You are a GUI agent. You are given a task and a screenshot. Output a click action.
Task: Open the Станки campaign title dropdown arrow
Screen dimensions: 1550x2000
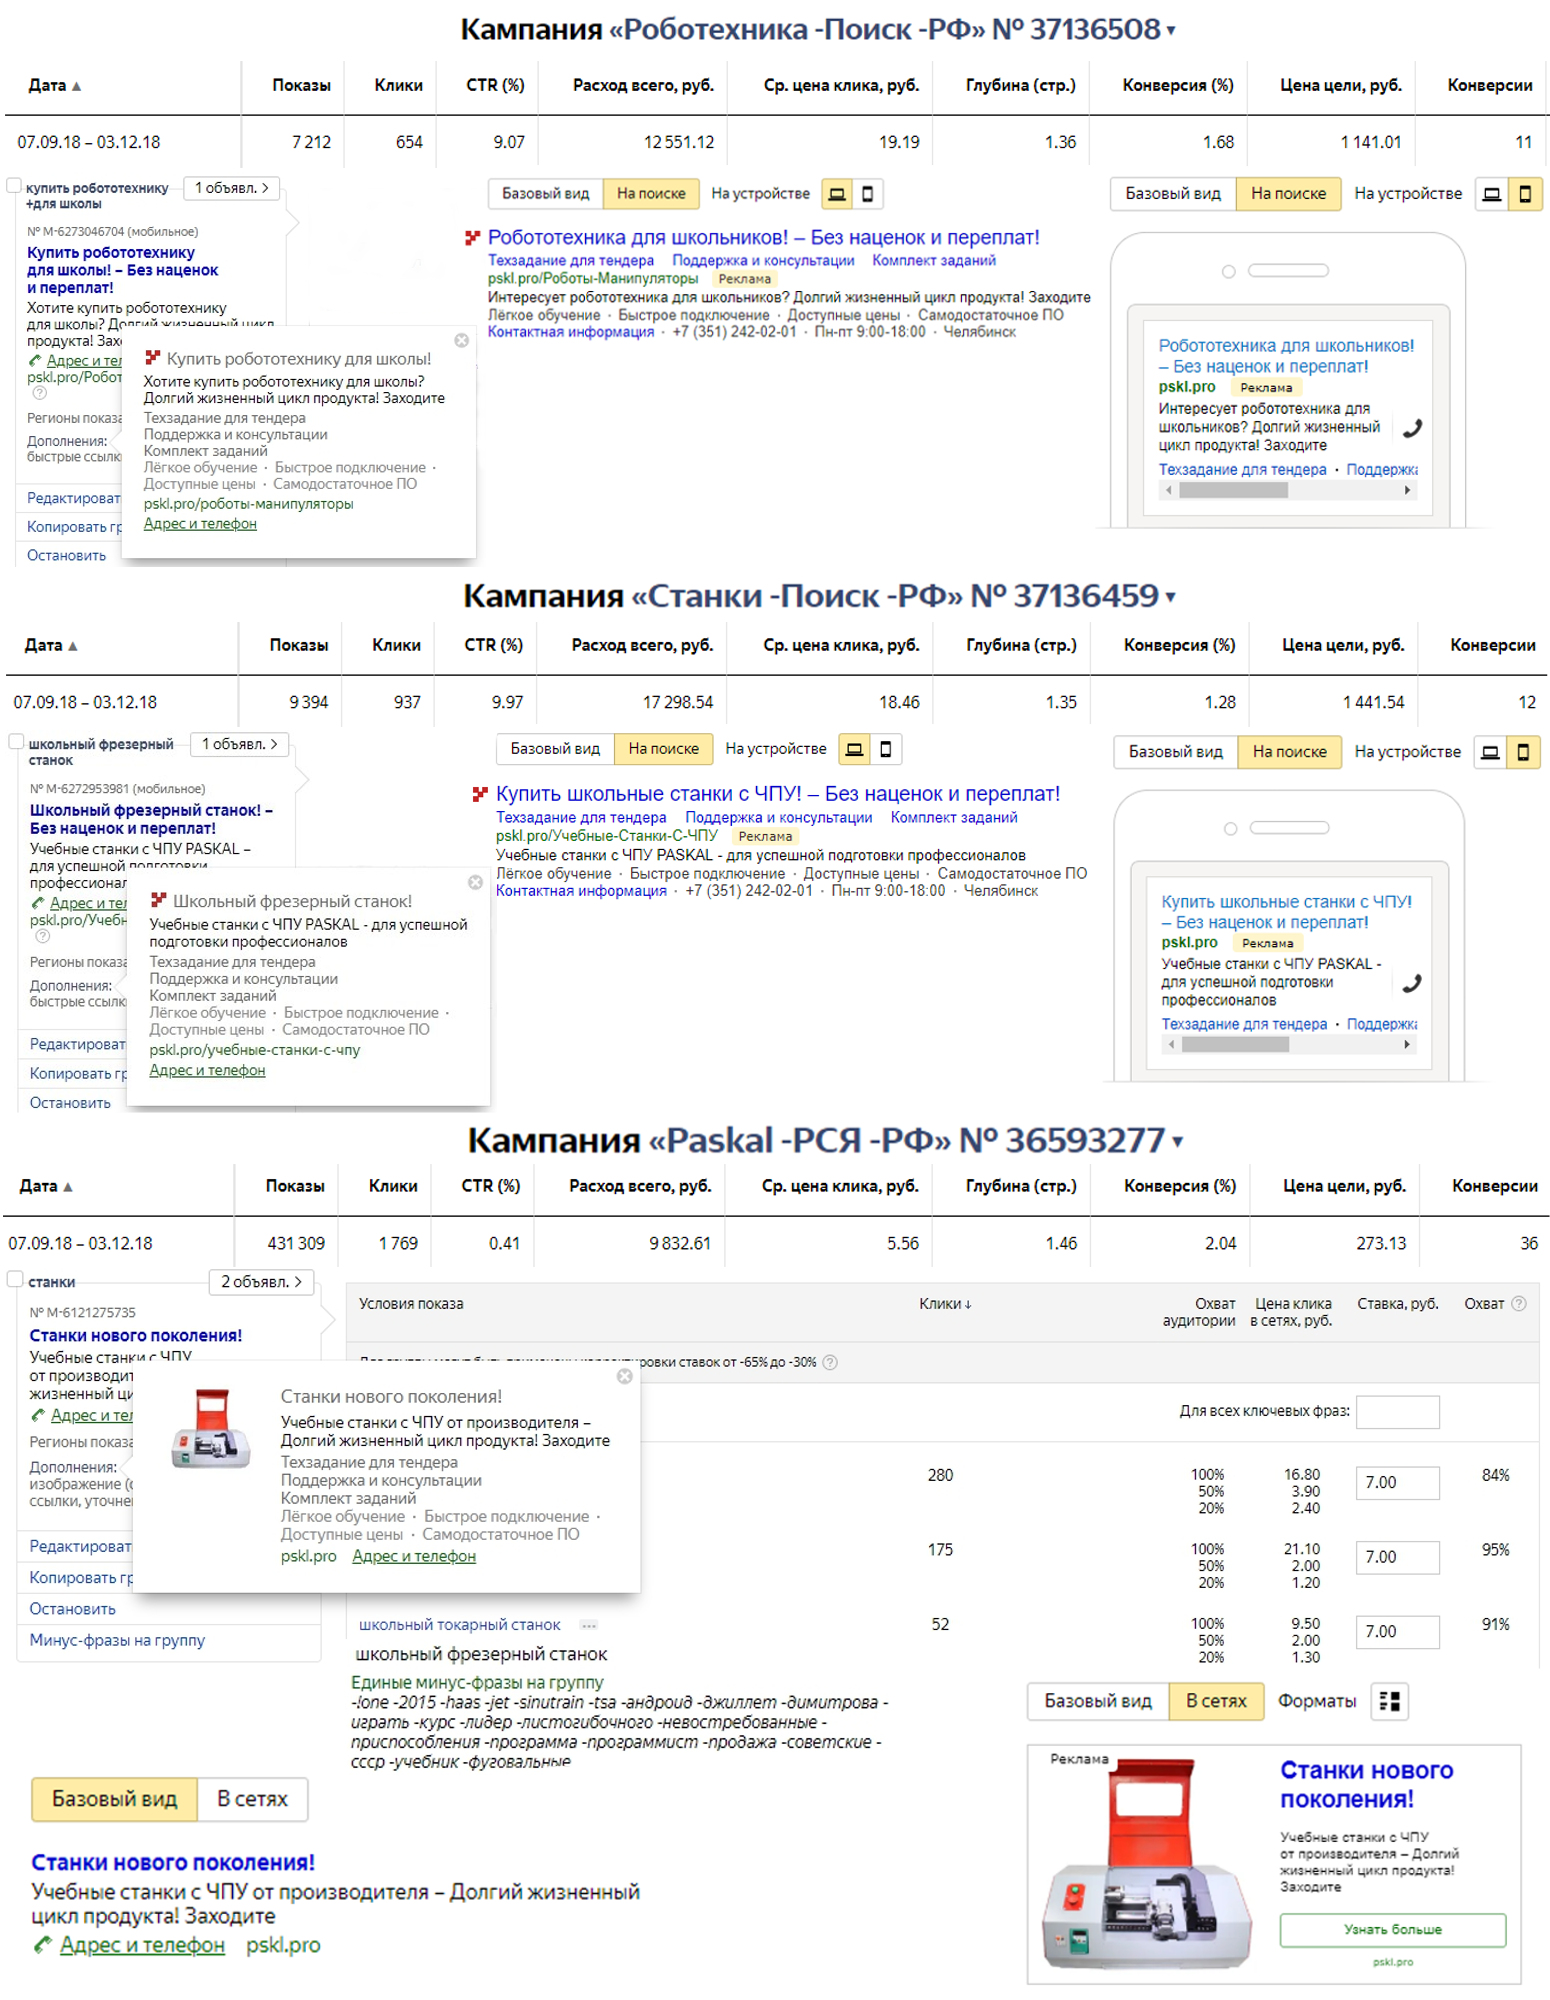pyautogui.click(x=1170, y=598)
